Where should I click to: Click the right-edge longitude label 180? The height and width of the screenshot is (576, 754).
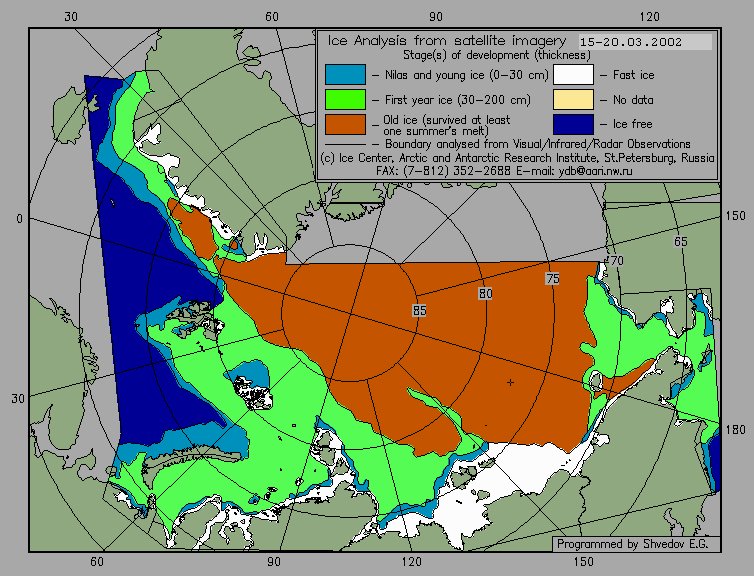735,430
